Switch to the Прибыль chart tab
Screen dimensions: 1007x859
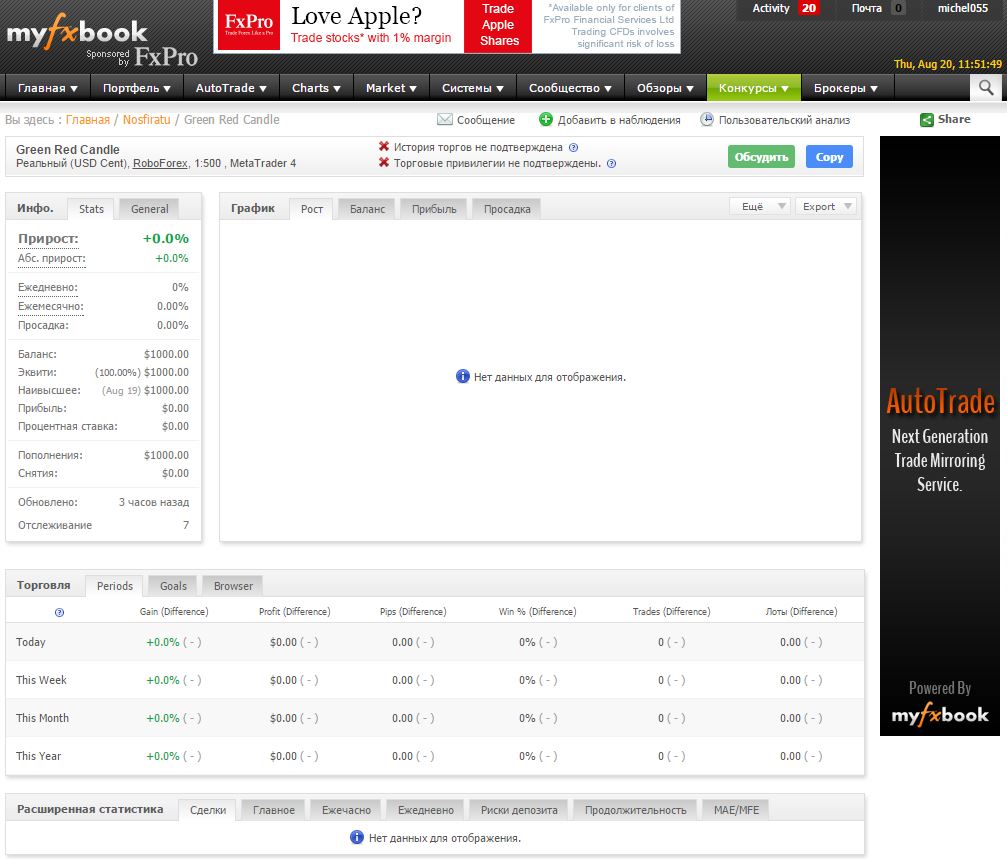(x=434, y=209)
